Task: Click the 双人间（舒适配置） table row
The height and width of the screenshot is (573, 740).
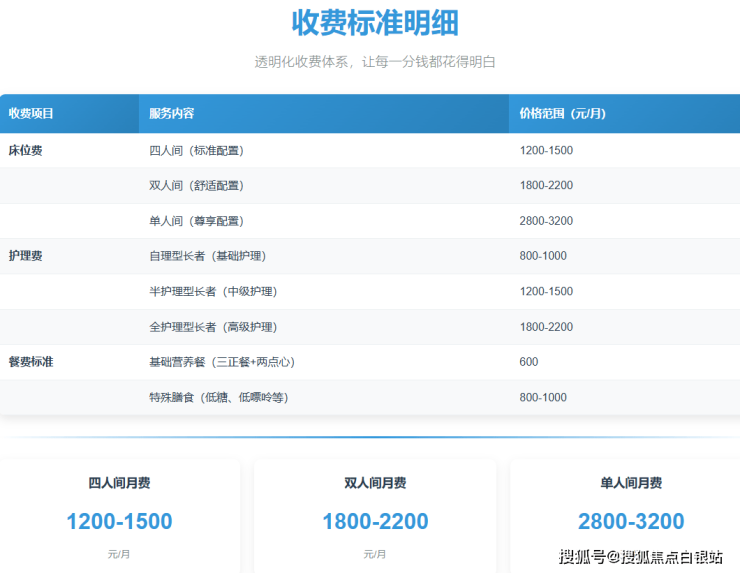Action: (x=196, y=186)
